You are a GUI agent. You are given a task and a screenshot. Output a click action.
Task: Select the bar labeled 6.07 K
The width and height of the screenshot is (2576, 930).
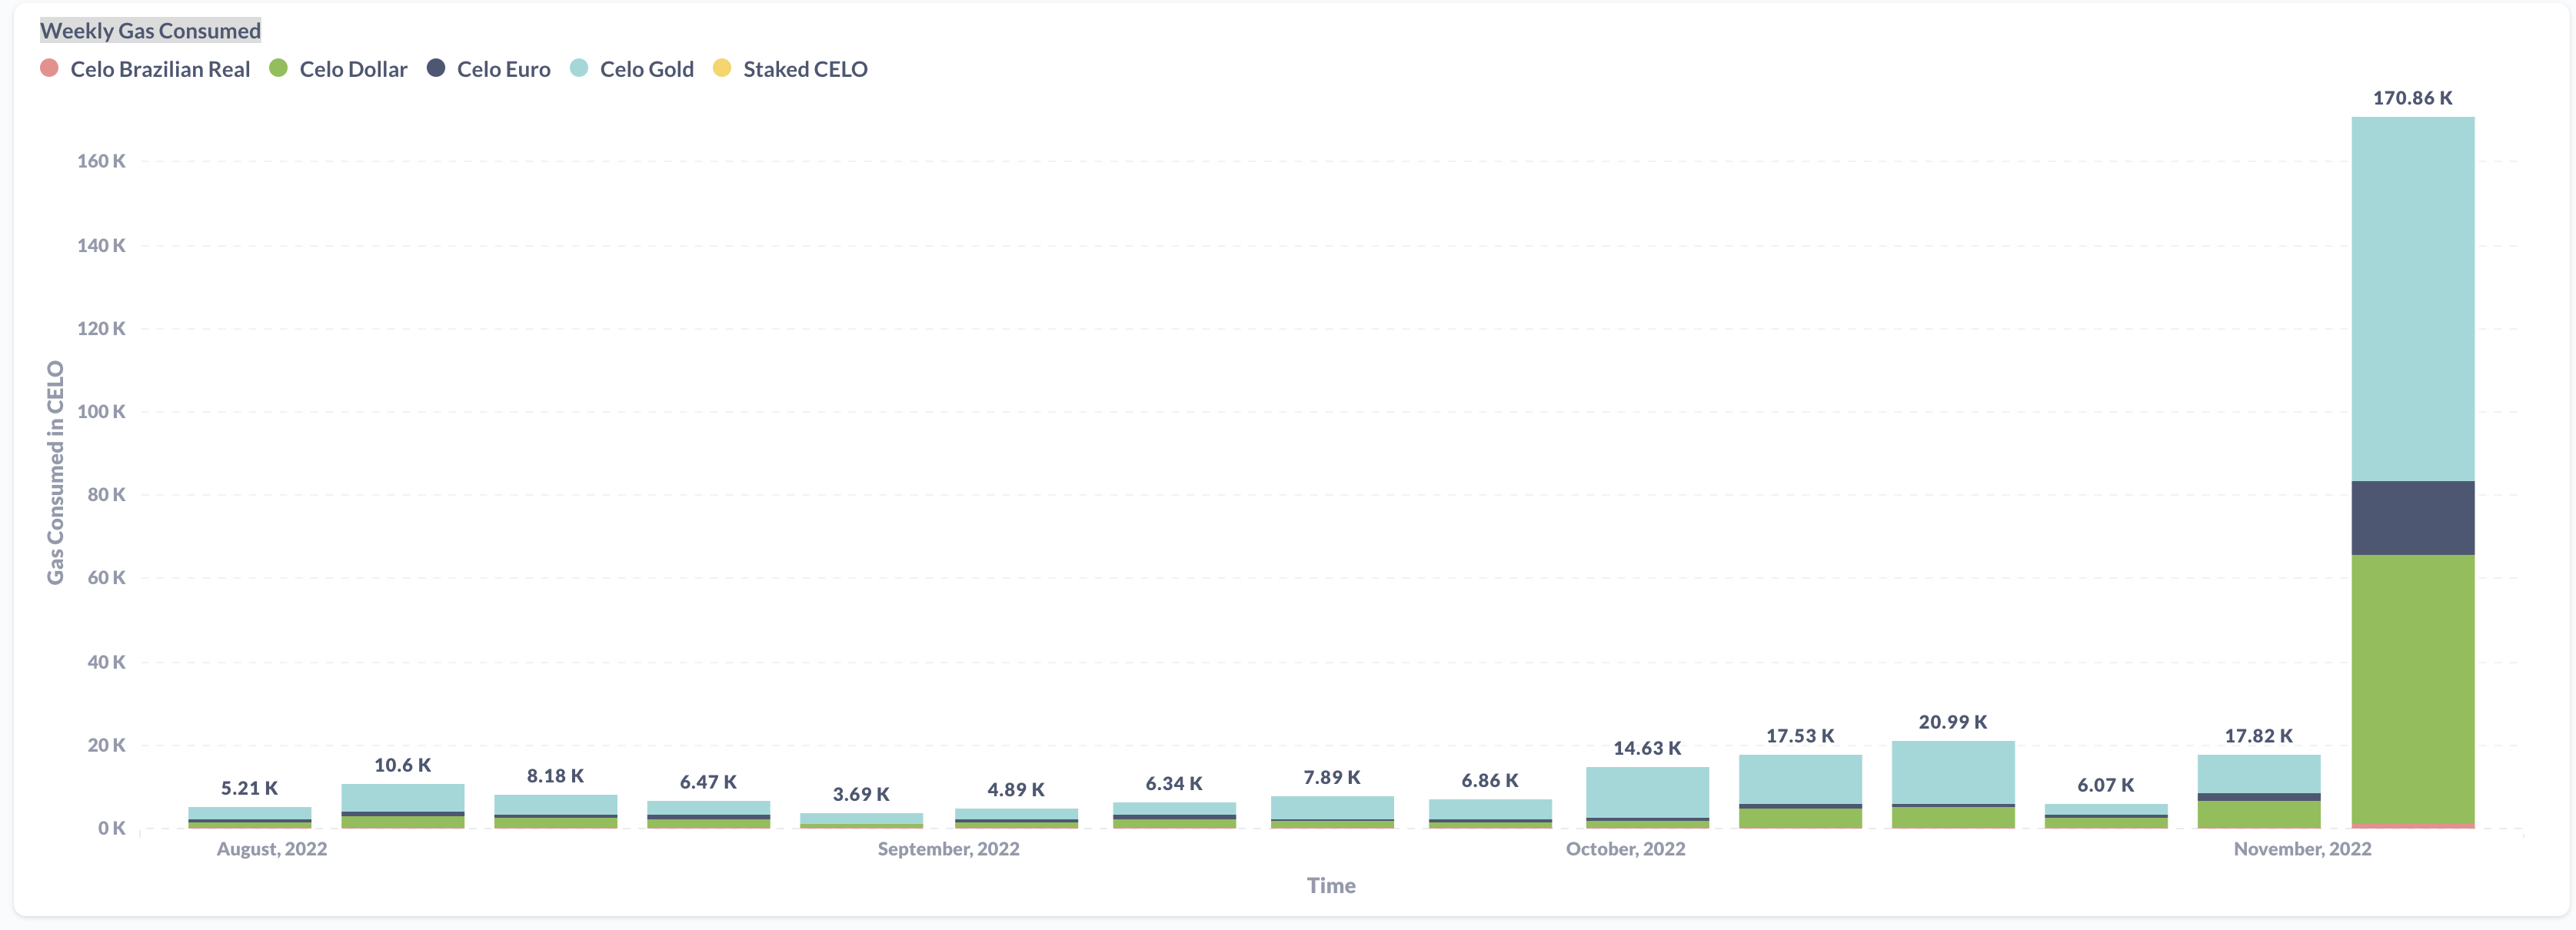click(x=2106, y=816)
